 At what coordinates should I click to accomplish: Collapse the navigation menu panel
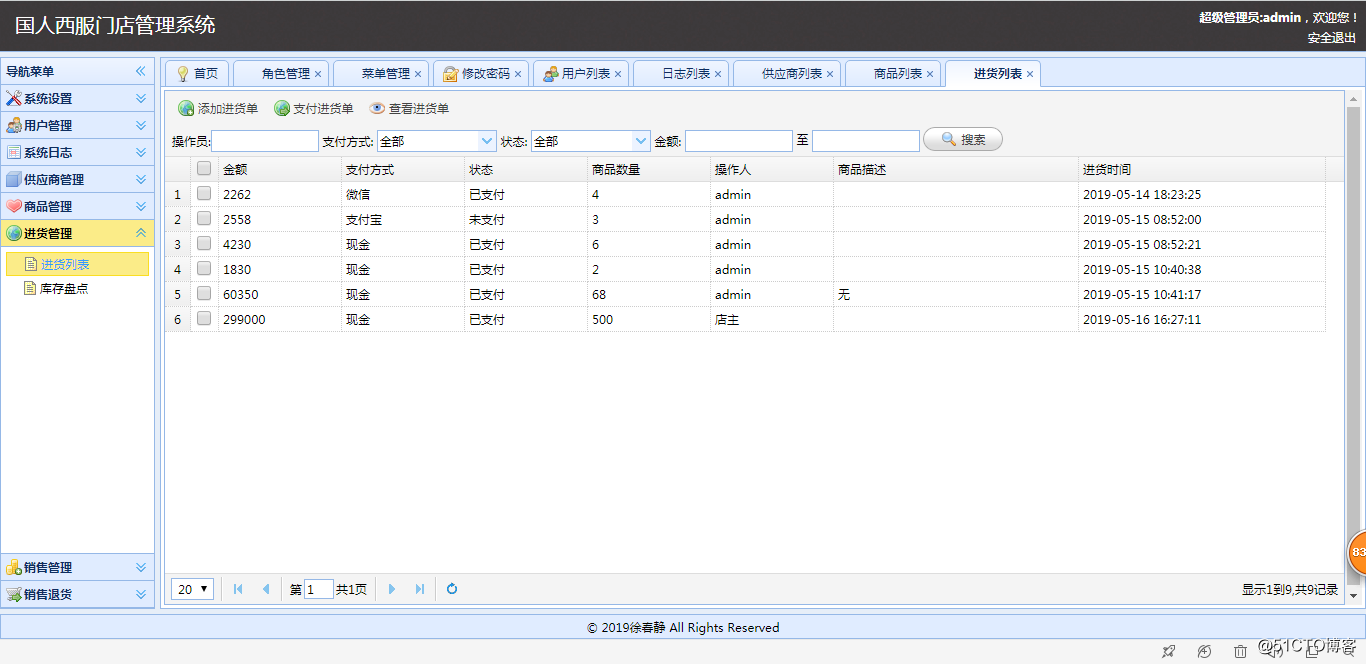141,72
